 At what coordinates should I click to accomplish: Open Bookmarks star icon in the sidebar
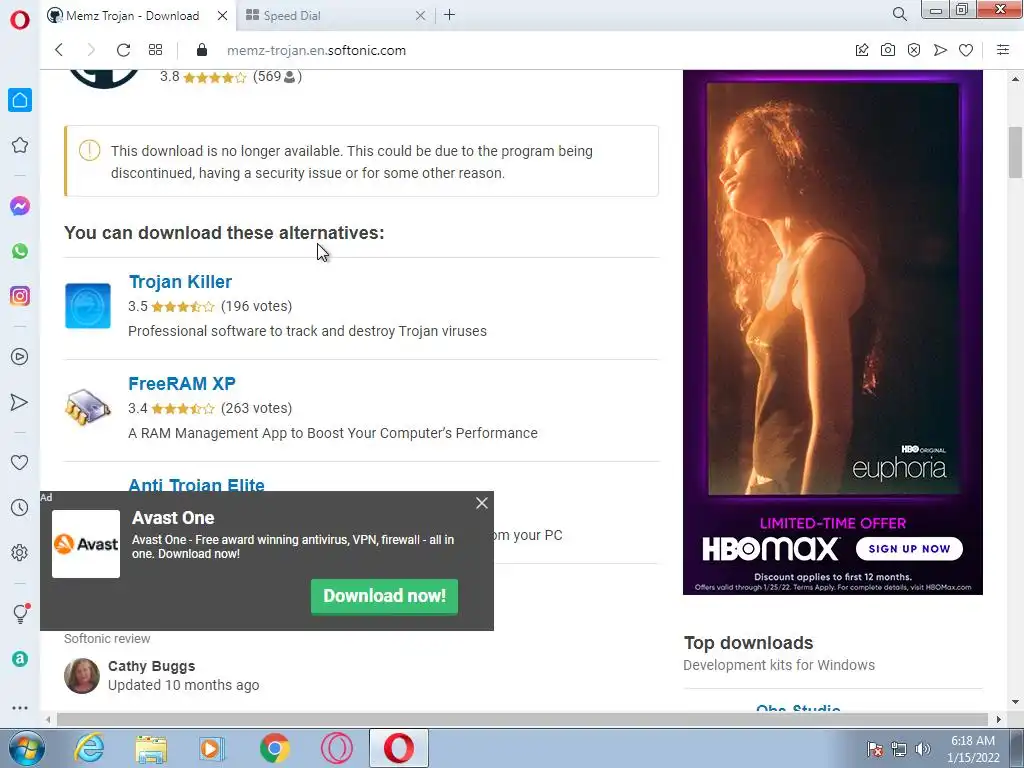point(20,145)
